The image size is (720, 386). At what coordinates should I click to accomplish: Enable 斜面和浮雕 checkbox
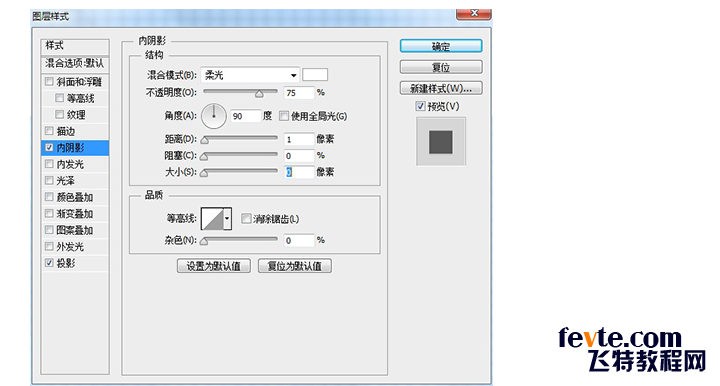coord(49,81)
